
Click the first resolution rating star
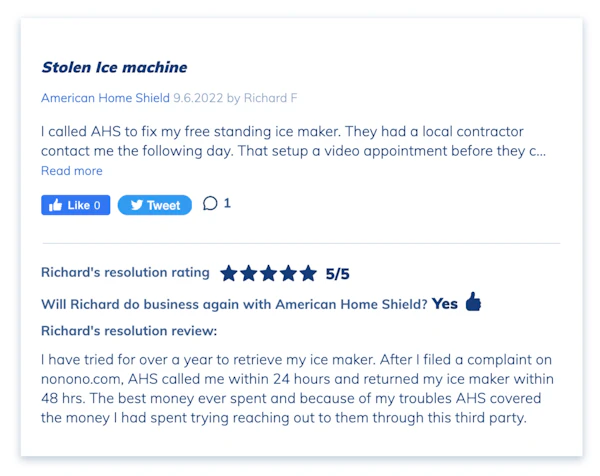[x=229, y=273]
